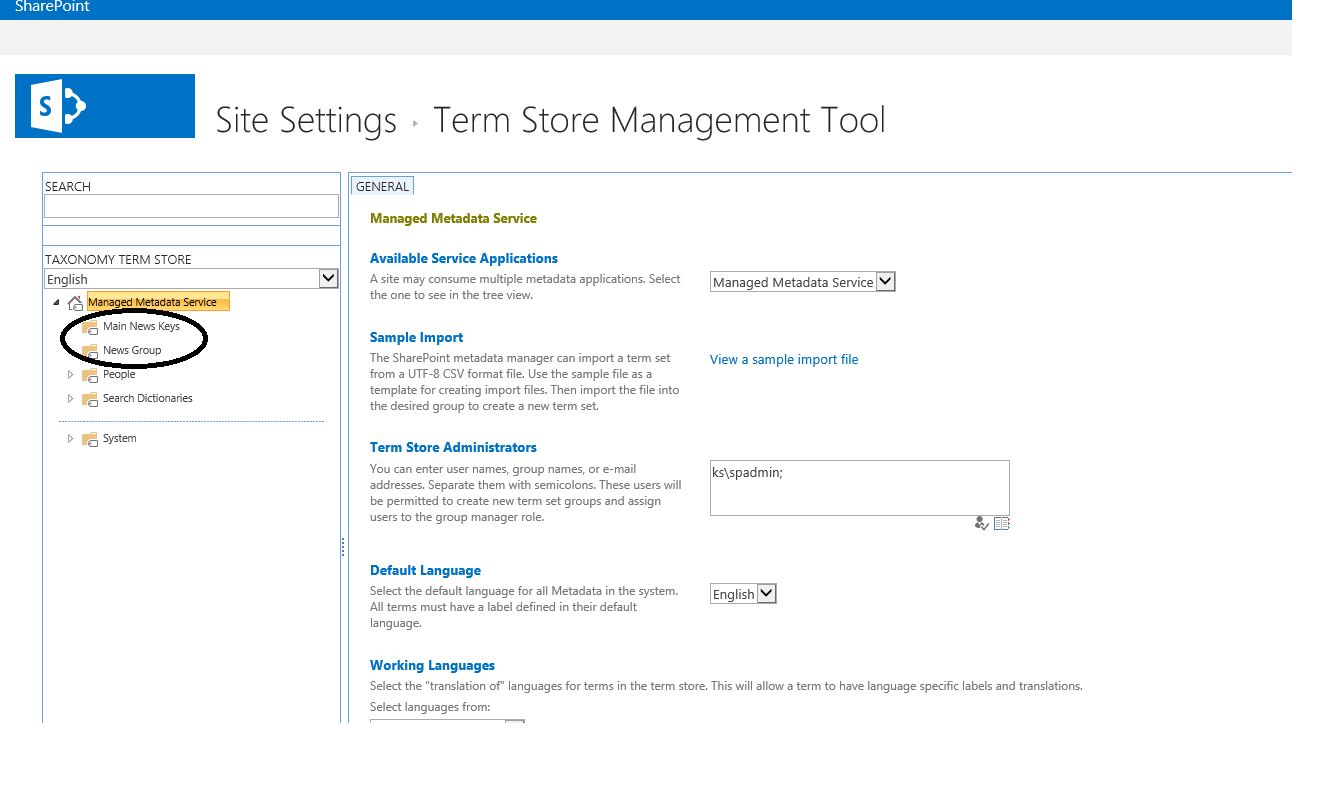This screenshot has height=800, width=1317.
Task: Open the address book Browse icon
Action: pos(1002,523)
